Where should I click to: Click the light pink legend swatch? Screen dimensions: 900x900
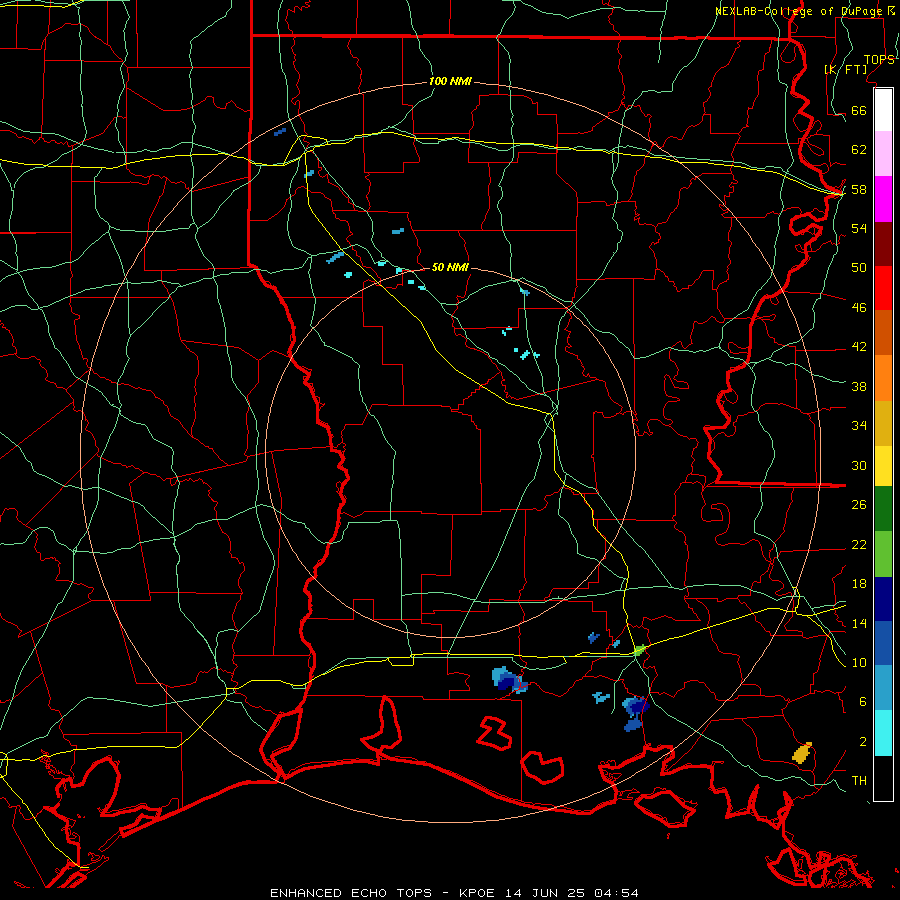pyautogui.click(x=883, y=154)
